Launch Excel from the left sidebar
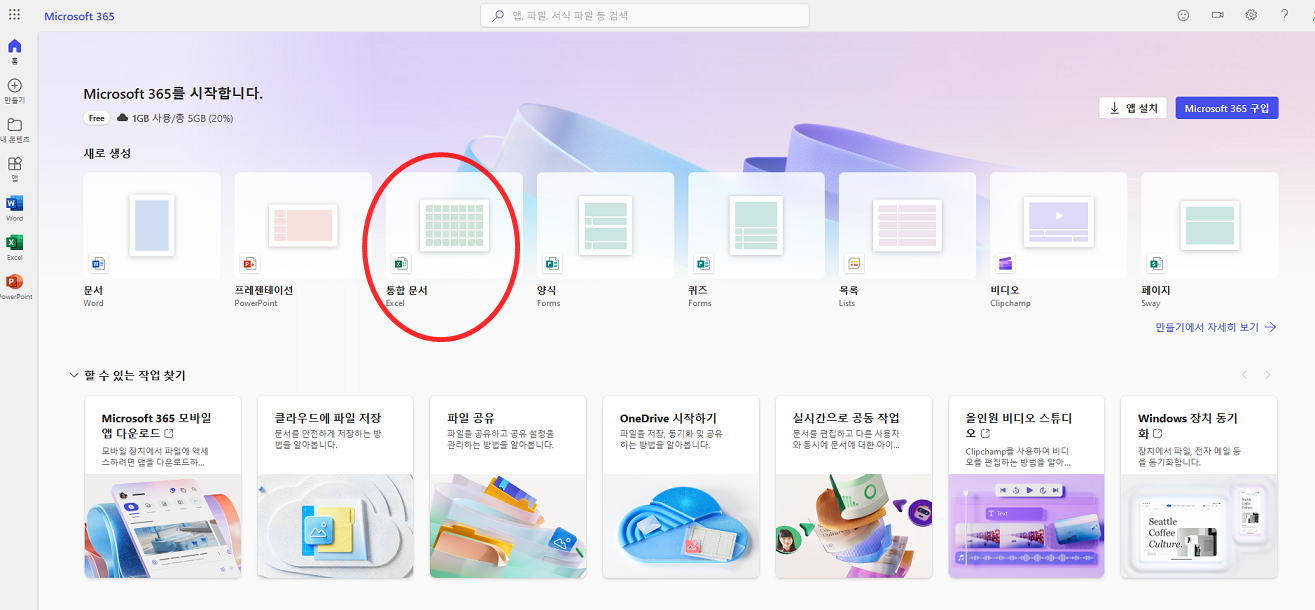1315x610 pixels. click(x=14, y=242)
